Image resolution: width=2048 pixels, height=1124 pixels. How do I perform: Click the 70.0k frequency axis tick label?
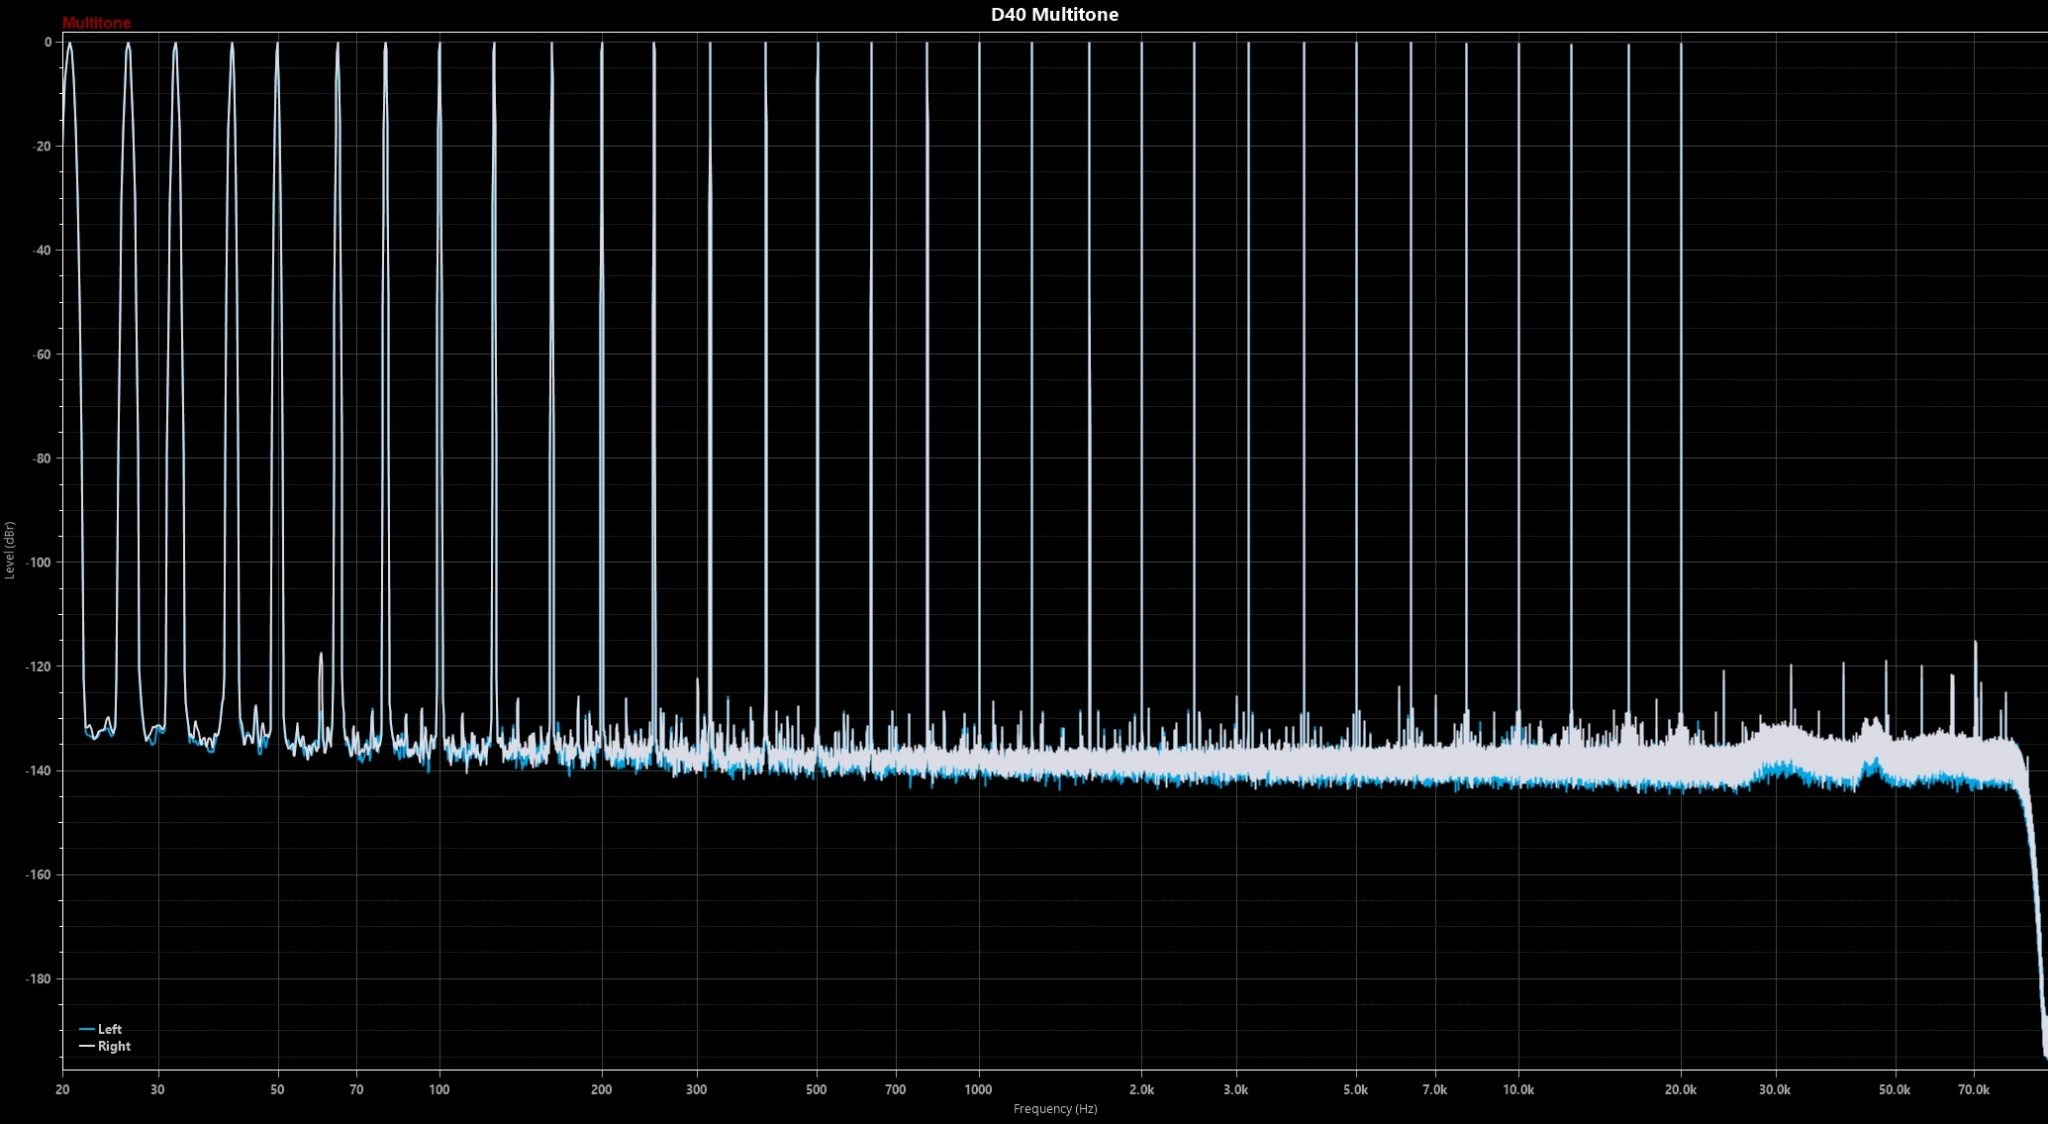tap(1974, 1090)
